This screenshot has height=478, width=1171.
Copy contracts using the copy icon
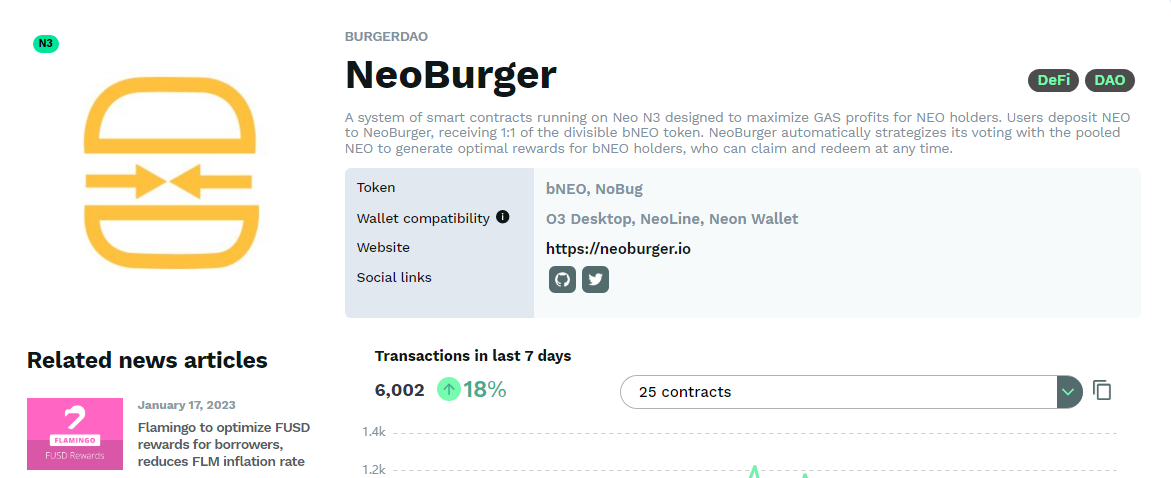(x=1102, y=391)
